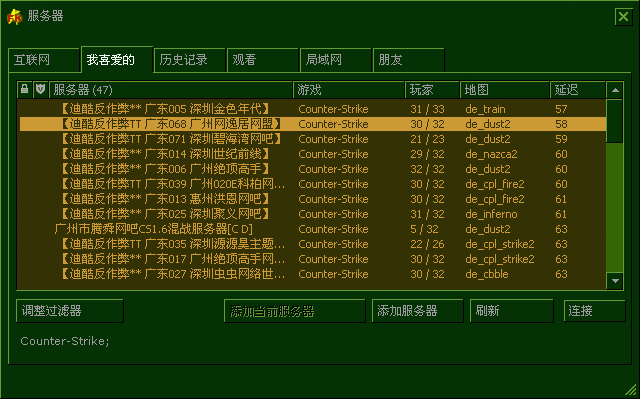Click the 连接 button
This screenshot has width=640, height=399.
594,311
